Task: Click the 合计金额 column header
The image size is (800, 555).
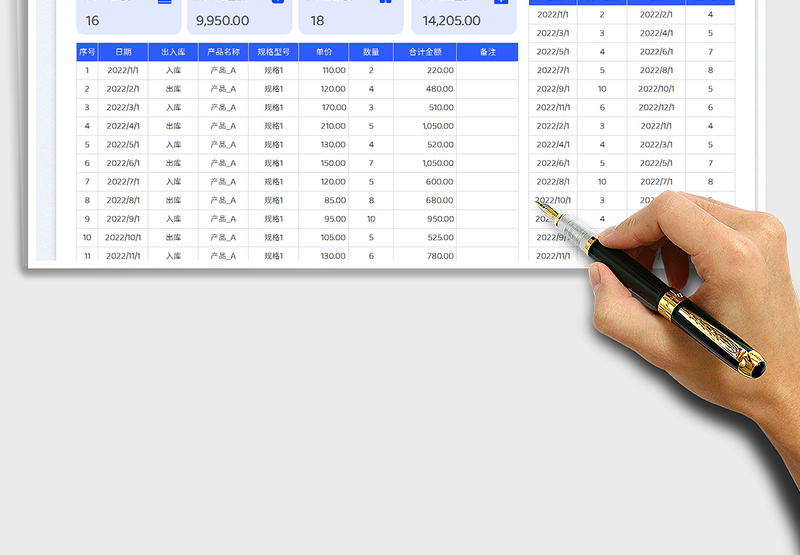Action: 425,52
